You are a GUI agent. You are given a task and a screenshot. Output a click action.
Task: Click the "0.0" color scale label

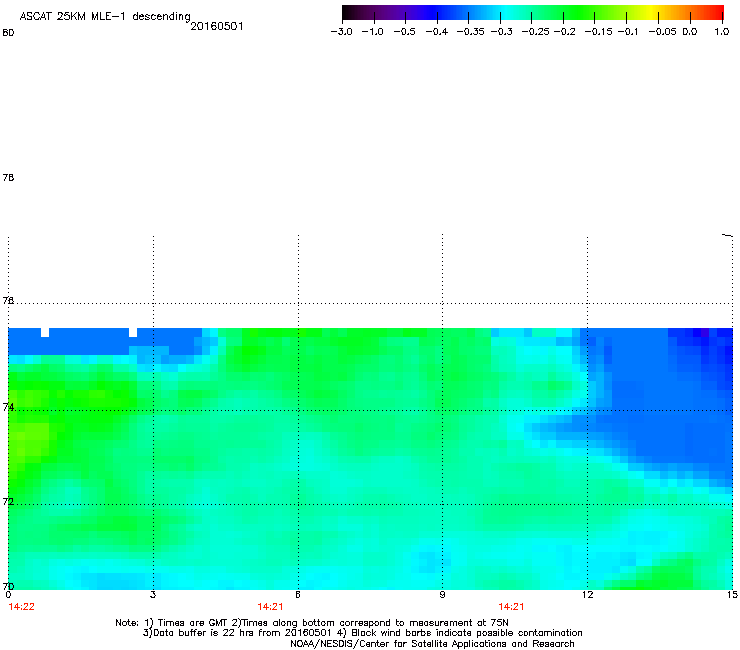[690, 32]
